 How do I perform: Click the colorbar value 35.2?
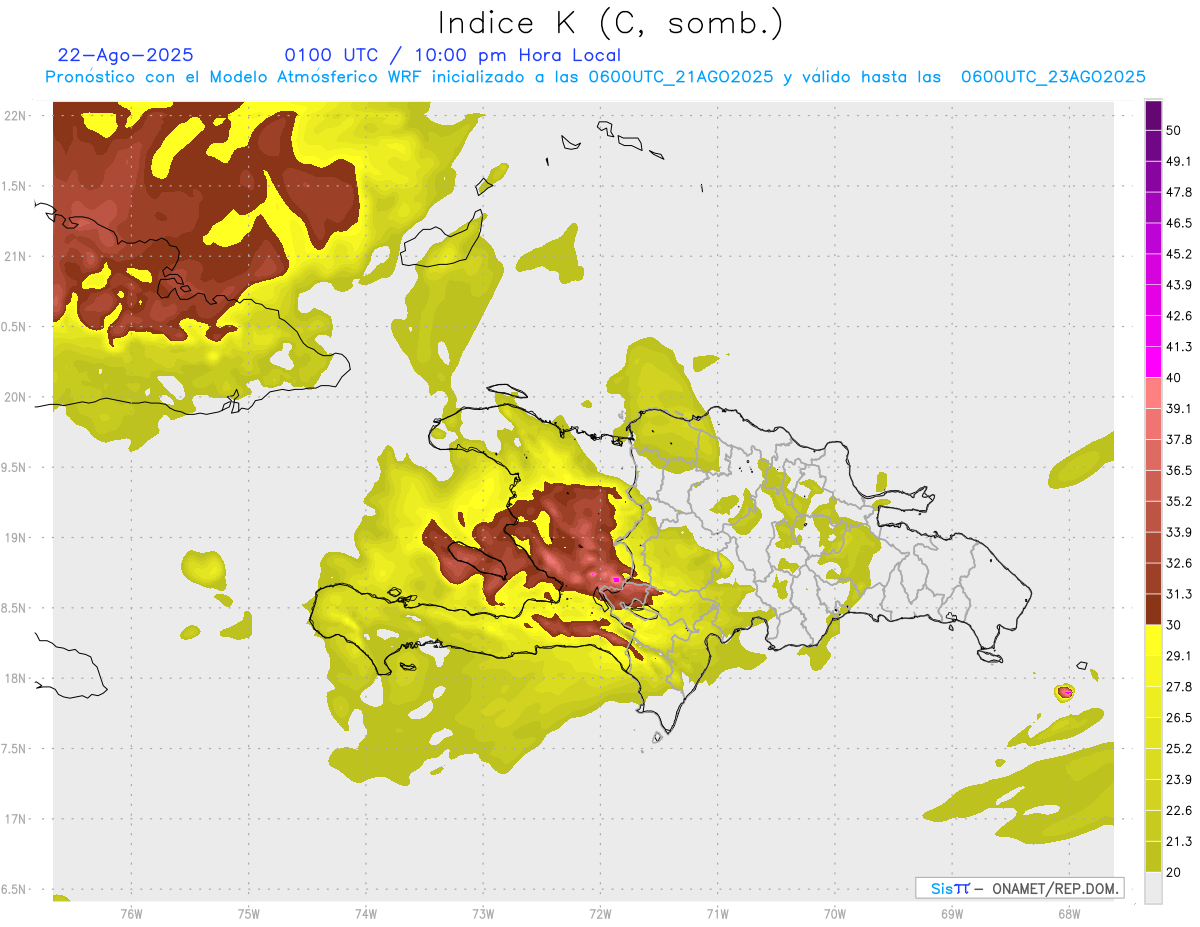tap(1179, 501)
